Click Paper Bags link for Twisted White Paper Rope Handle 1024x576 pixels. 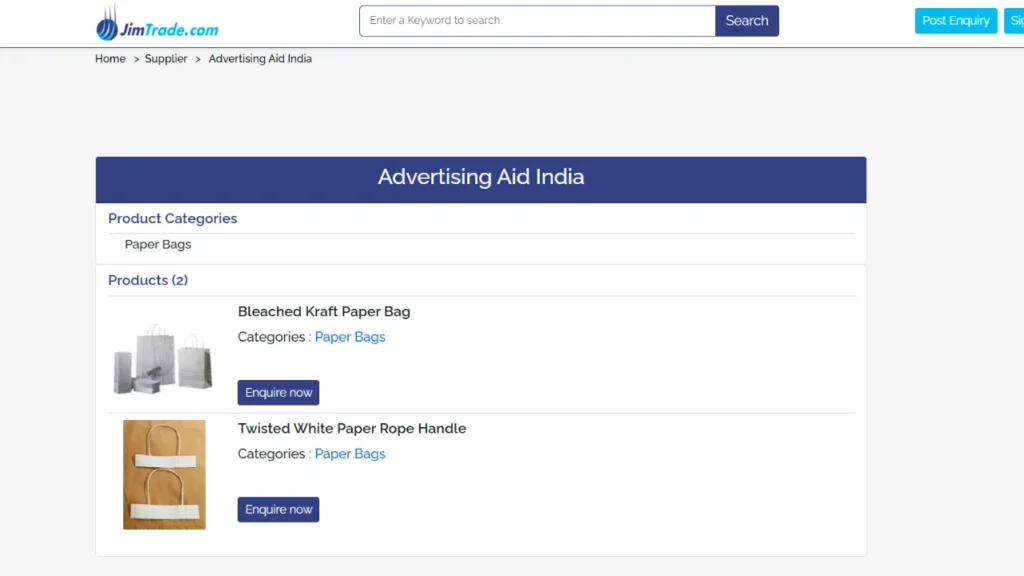350,453
